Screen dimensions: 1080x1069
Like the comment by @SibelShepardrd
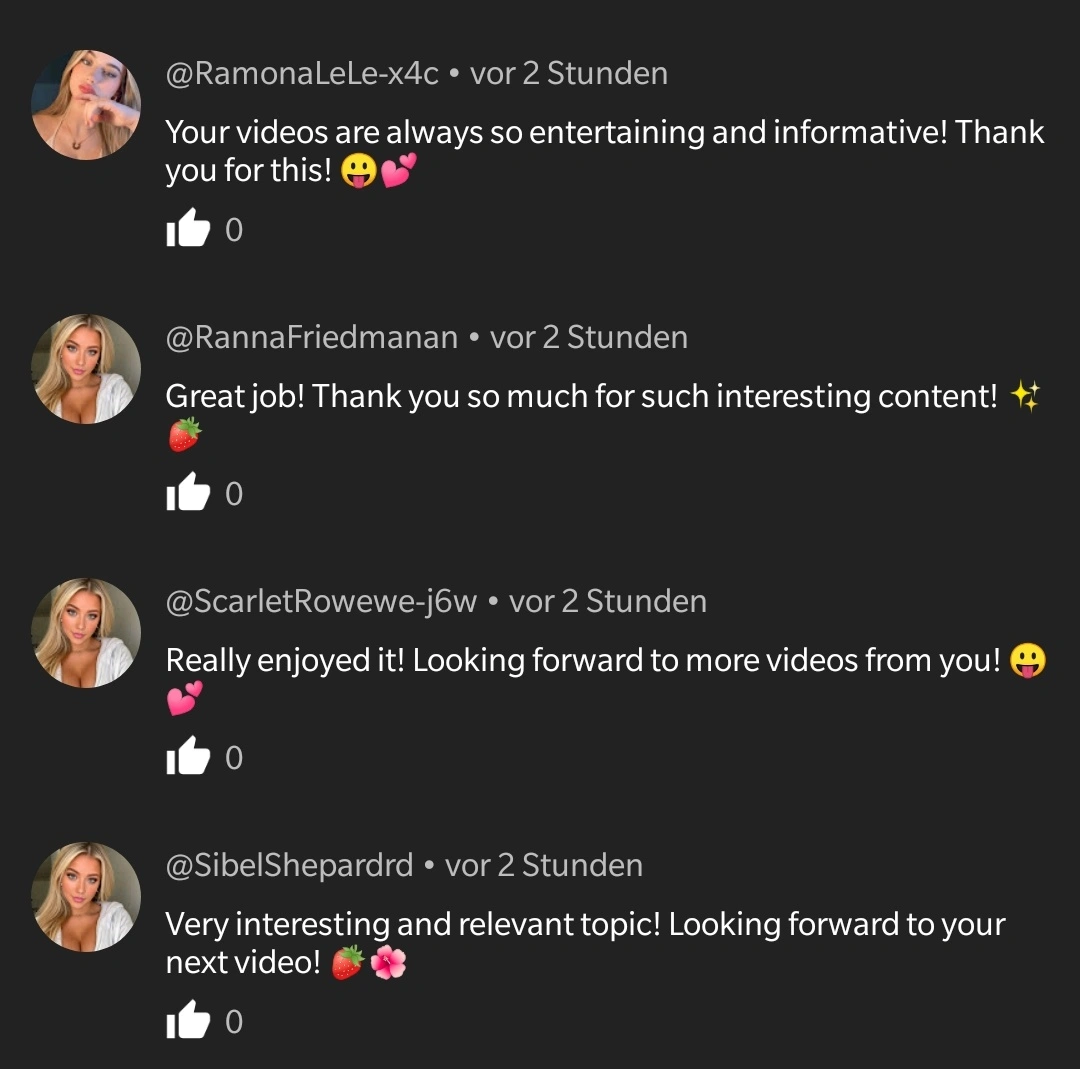187,1019
